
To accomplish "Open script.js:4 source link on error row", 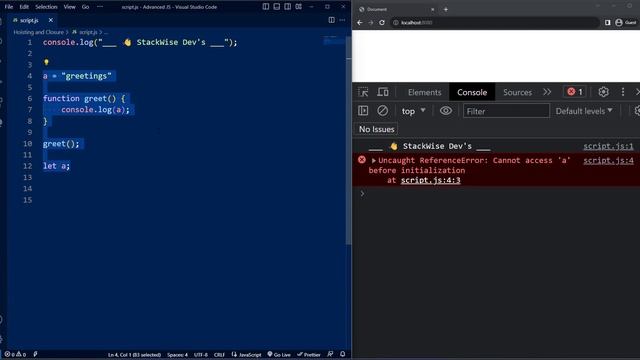I will [x=608, y=160].
